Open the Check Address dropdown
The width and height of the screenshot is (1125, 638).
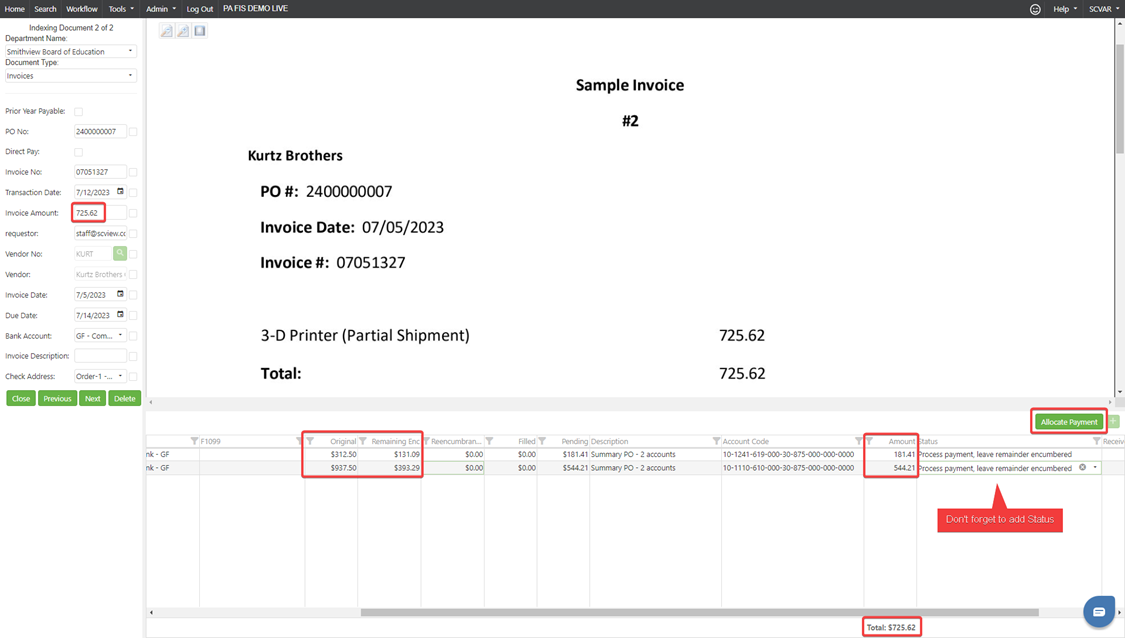click(x=100, y=377)
